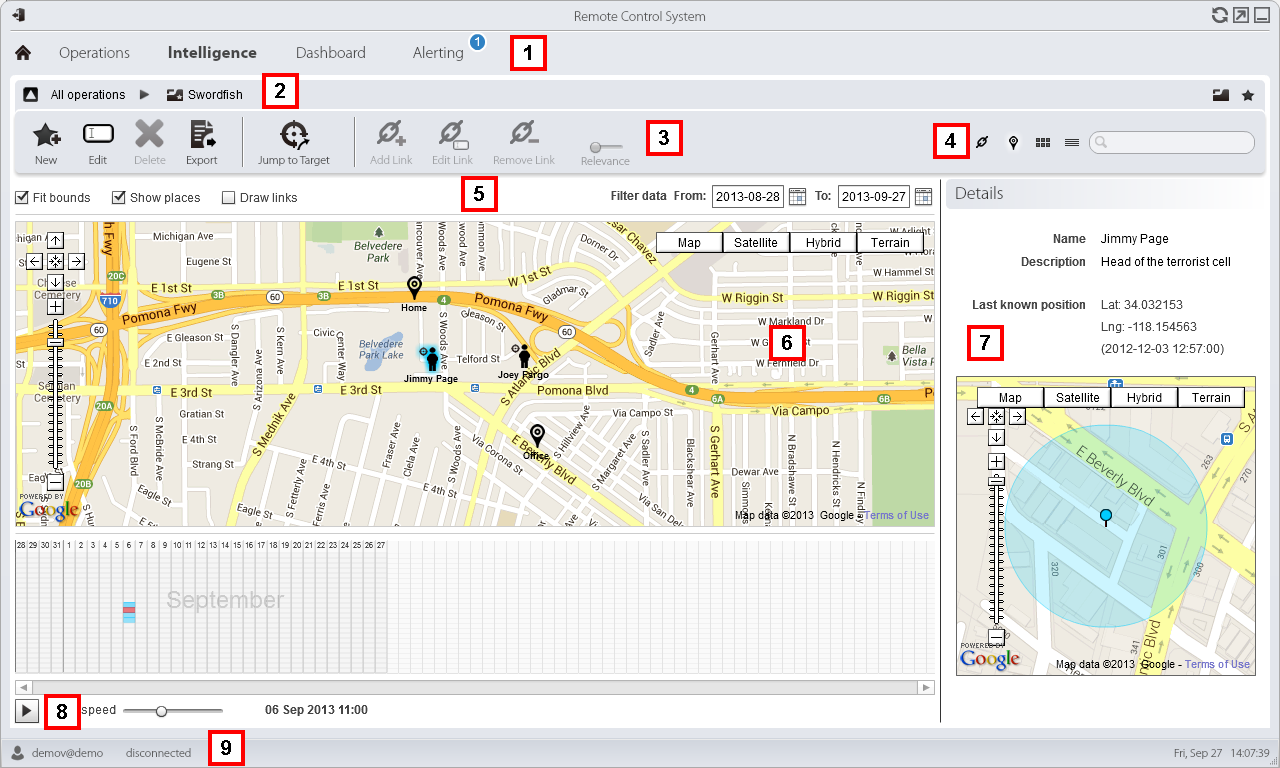Mark Swordfish operation as favorite with star icon
This screenshot has width=1280, height=768.
(x=1248, y=94)
